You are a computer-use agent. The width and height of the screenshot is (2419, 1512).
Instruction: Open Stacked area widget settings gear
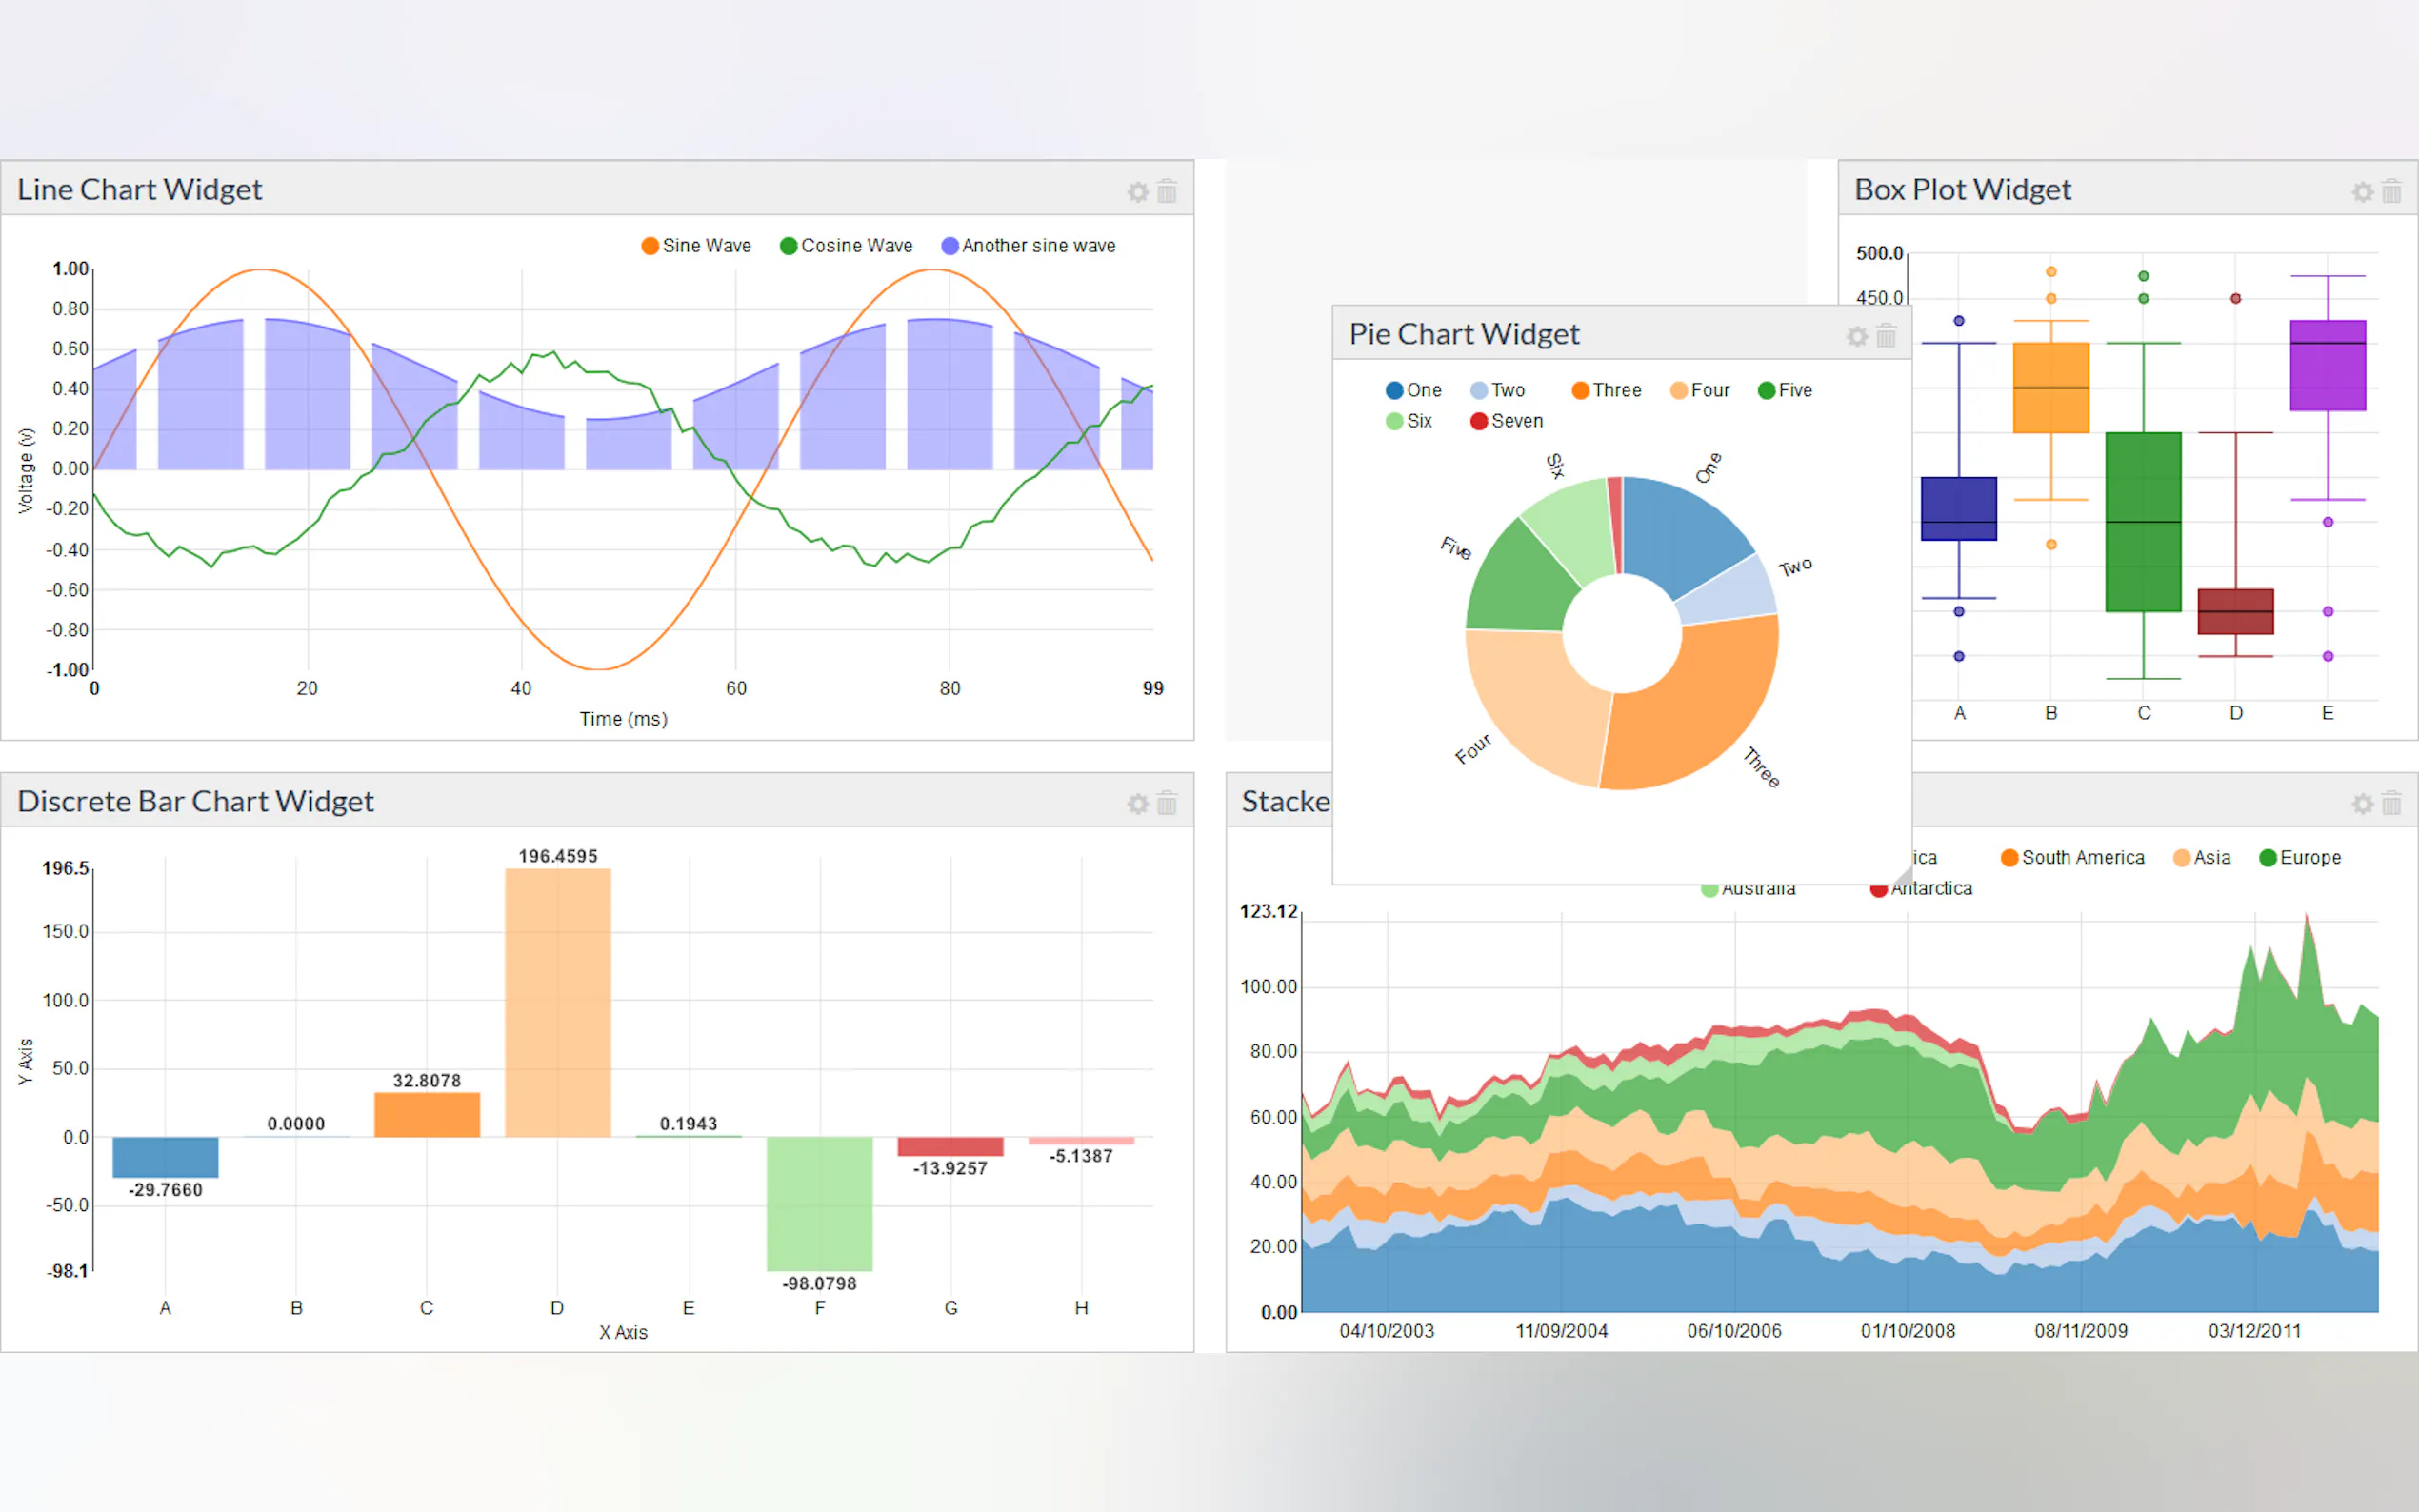[x=2362, y=804]
